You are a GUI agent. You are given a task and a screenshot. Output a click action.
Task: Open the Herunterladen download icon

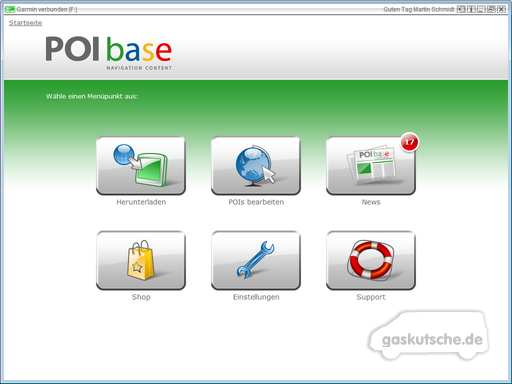click(141, 166)
